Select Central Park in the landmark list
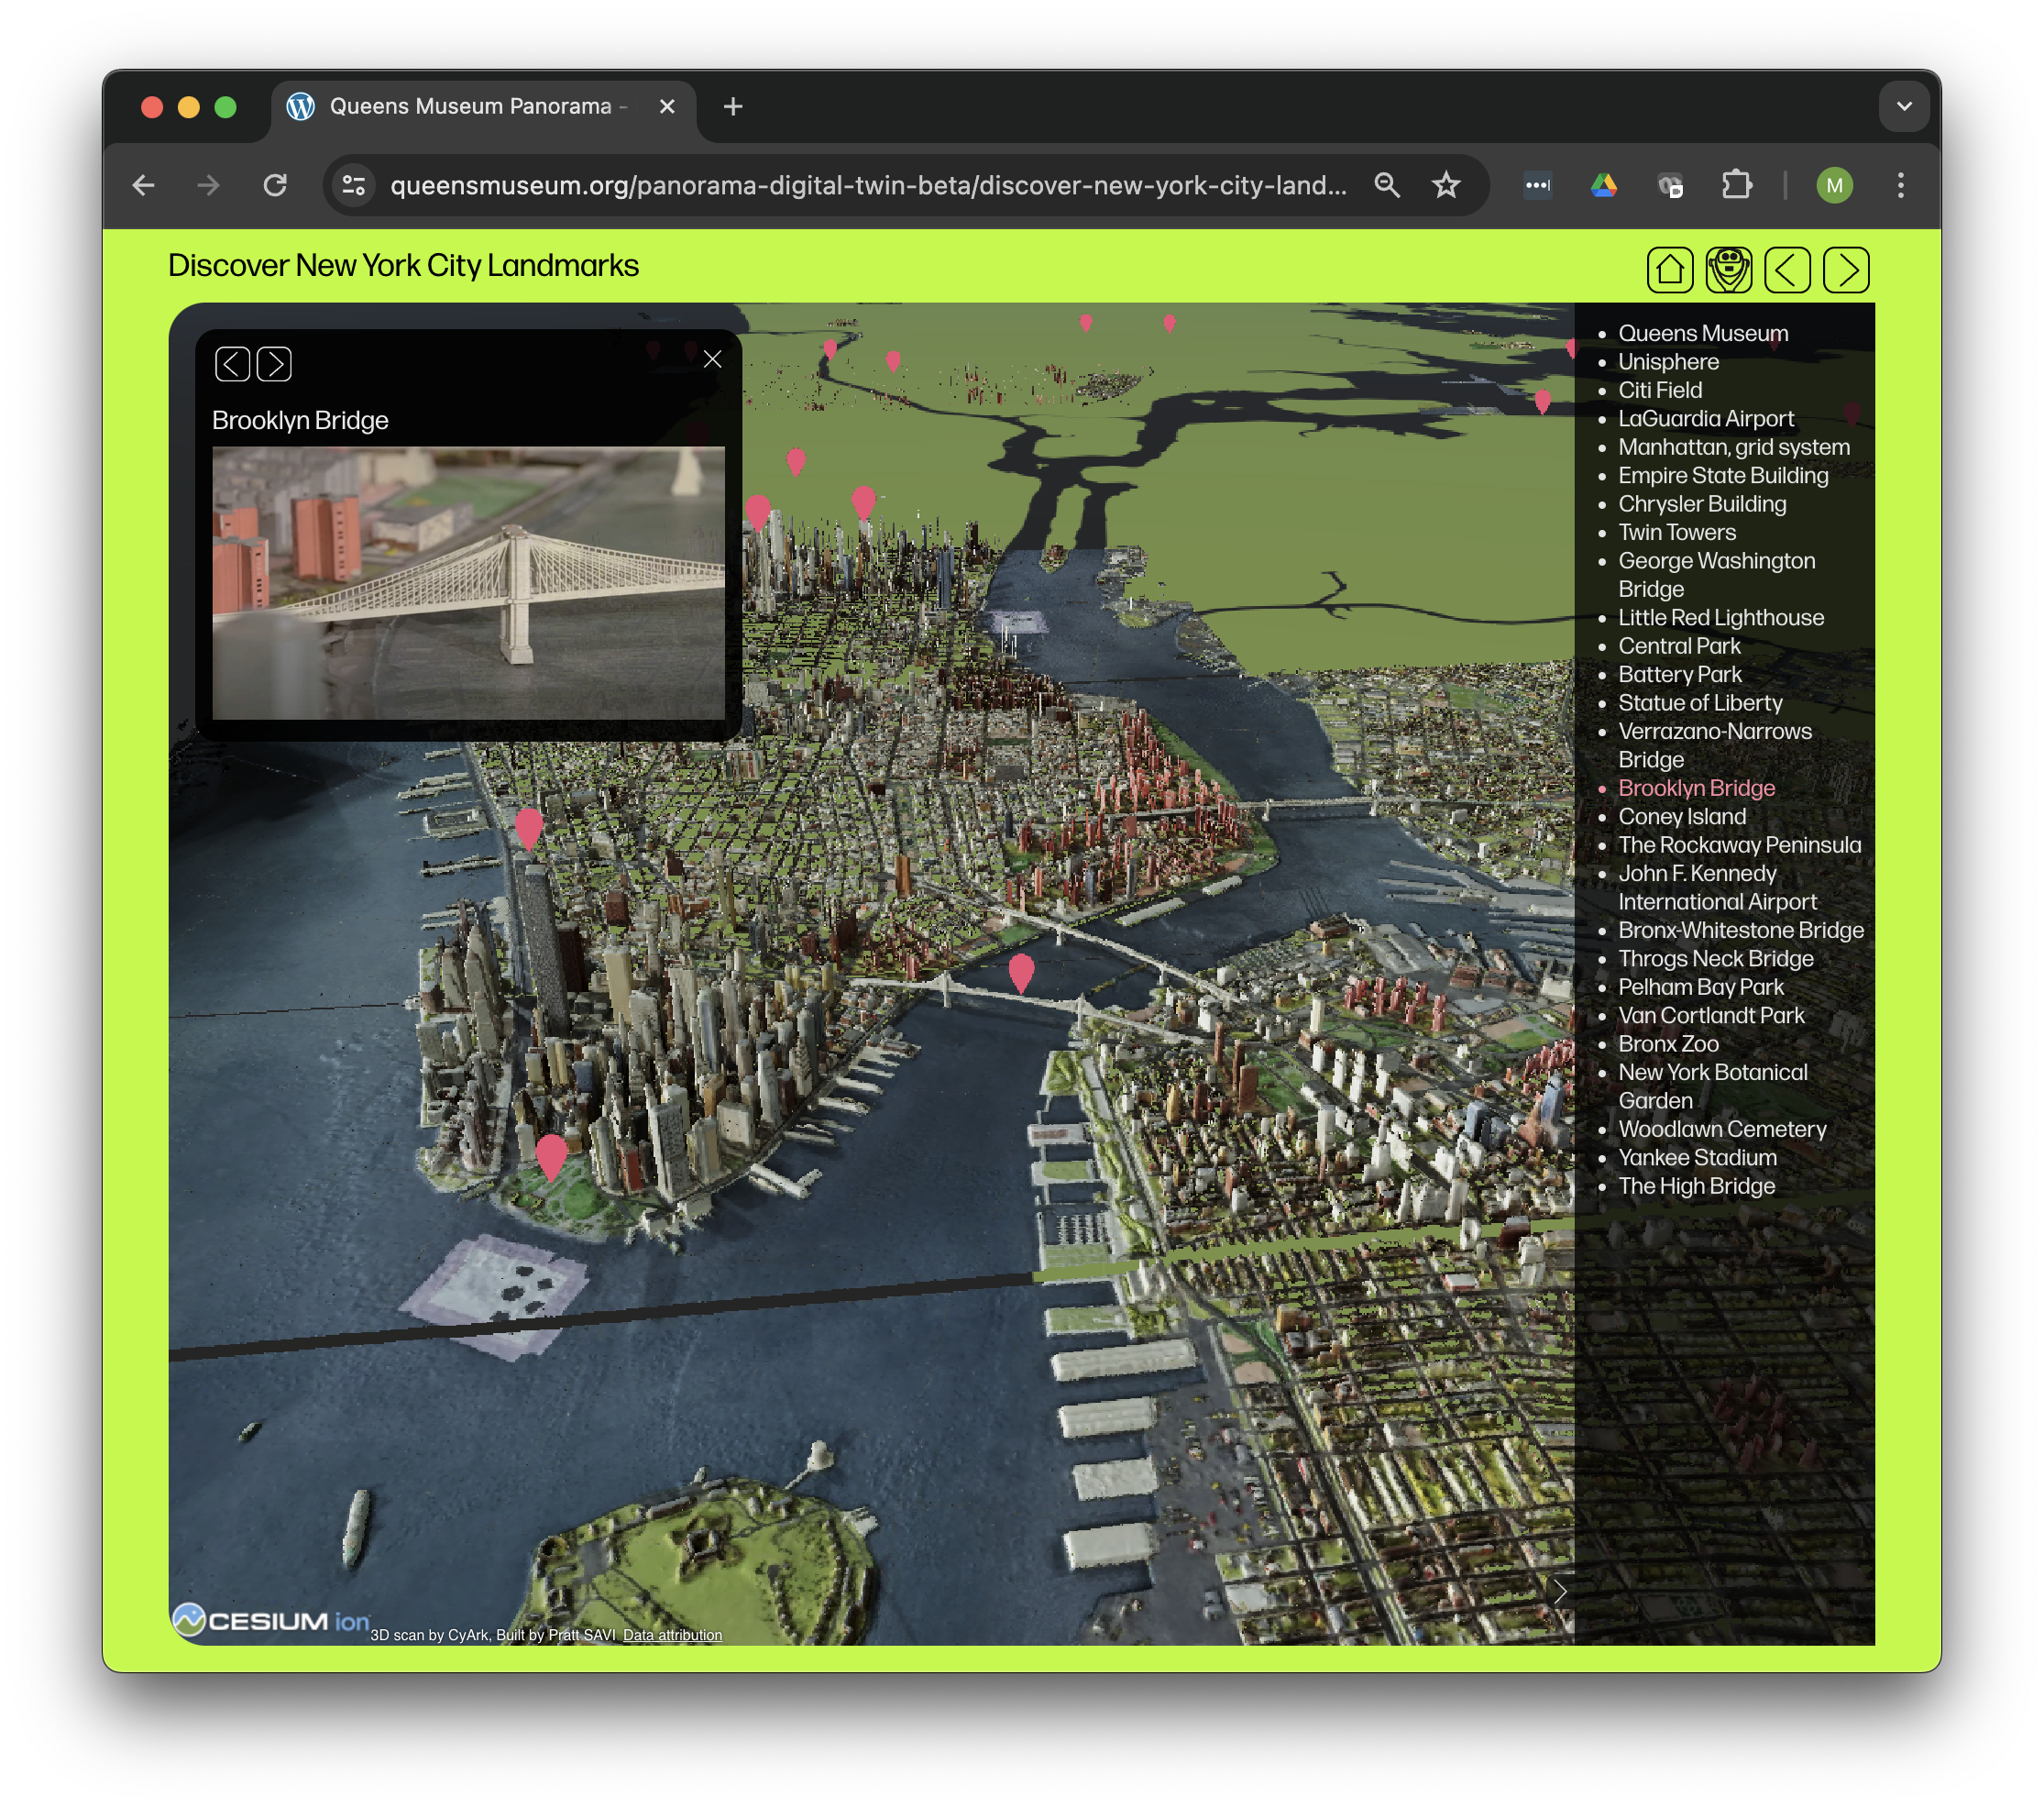The height and width of the screenshot is (1808, 2044). pos(1679,646)
